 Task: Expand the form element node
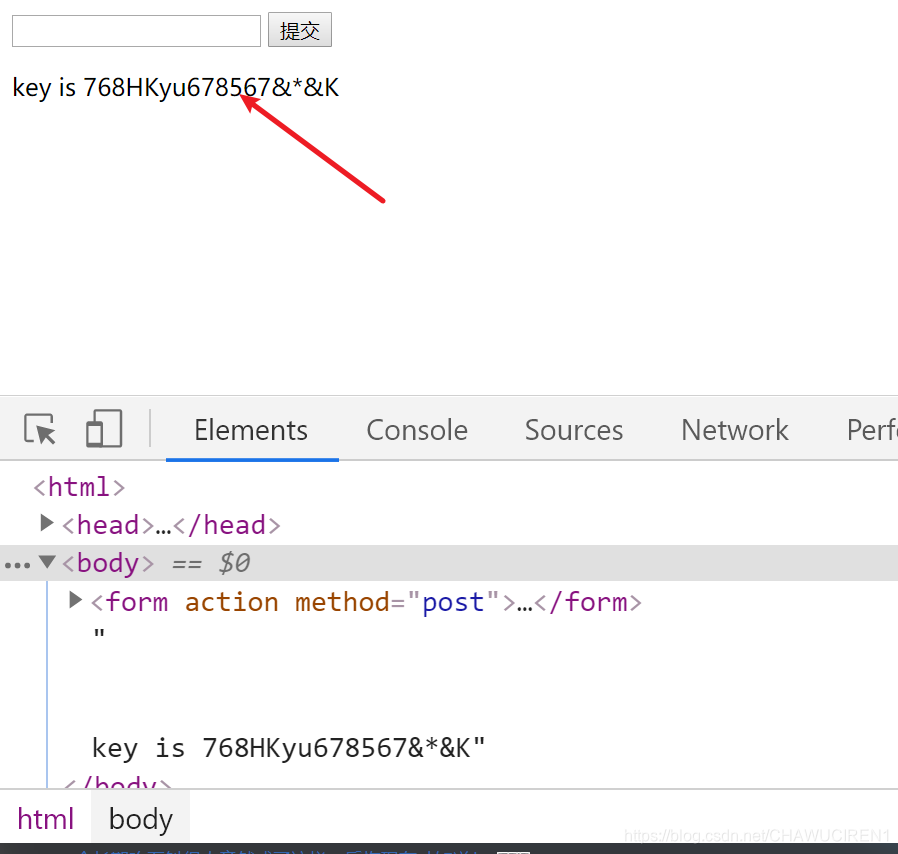point(75,600)
